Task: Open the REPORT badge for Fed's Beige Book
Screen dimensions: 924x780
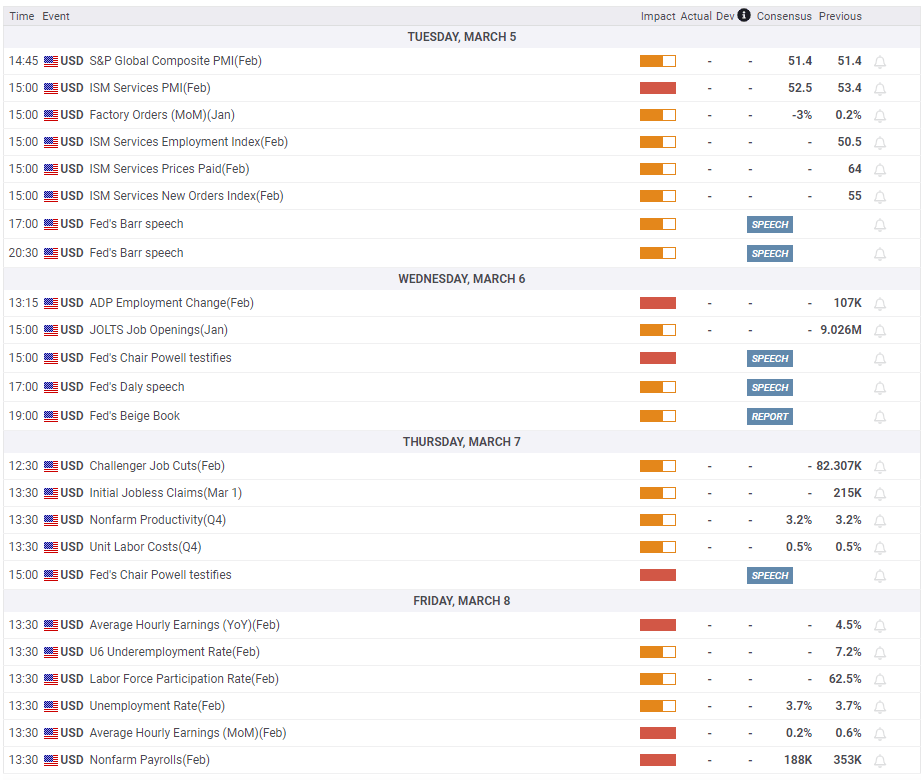Action: point(770,417)
